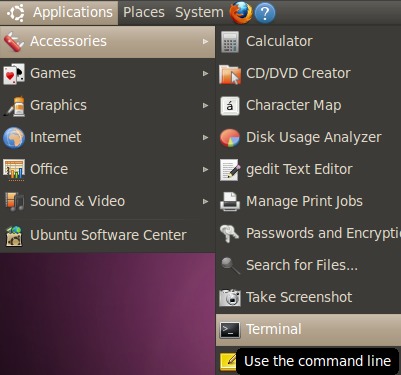The image size is (401, 375).
Task: Click the Terminal prompt icon
Action: (230, 330)
